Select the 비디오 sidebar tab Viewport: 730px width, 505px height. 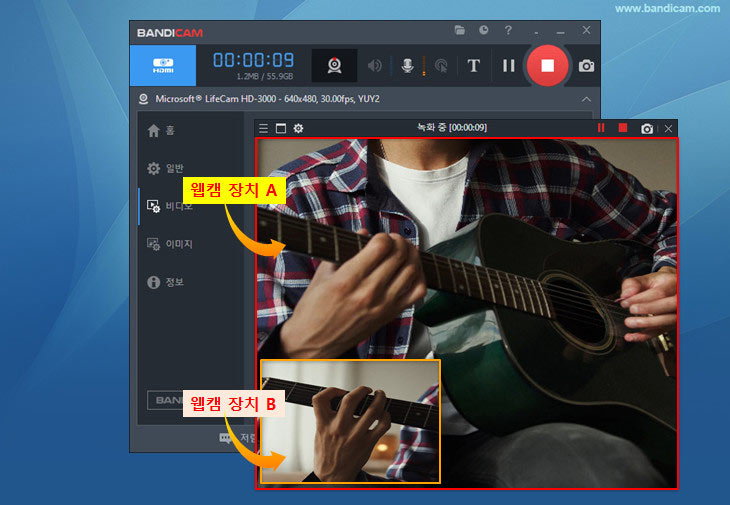169,206
